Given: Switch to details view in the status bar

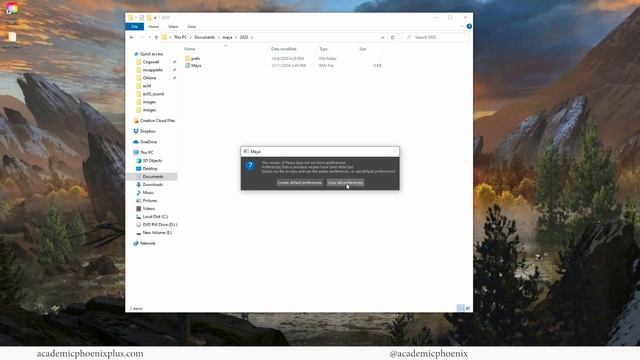Looking at the screenshot, I should coord(460,308).
